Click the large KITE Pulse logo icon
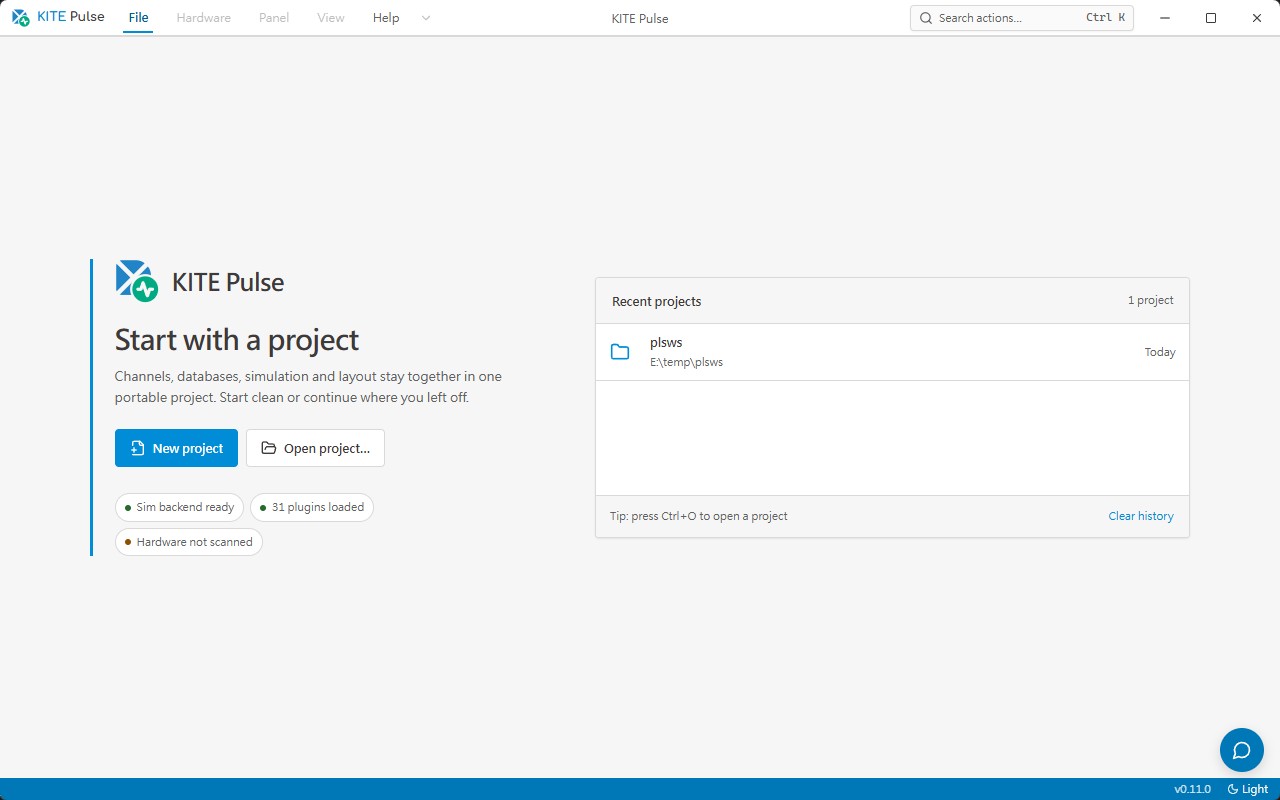Image resolution: width=1280 pixels, height=800 pixels. [x=136, y=281]
